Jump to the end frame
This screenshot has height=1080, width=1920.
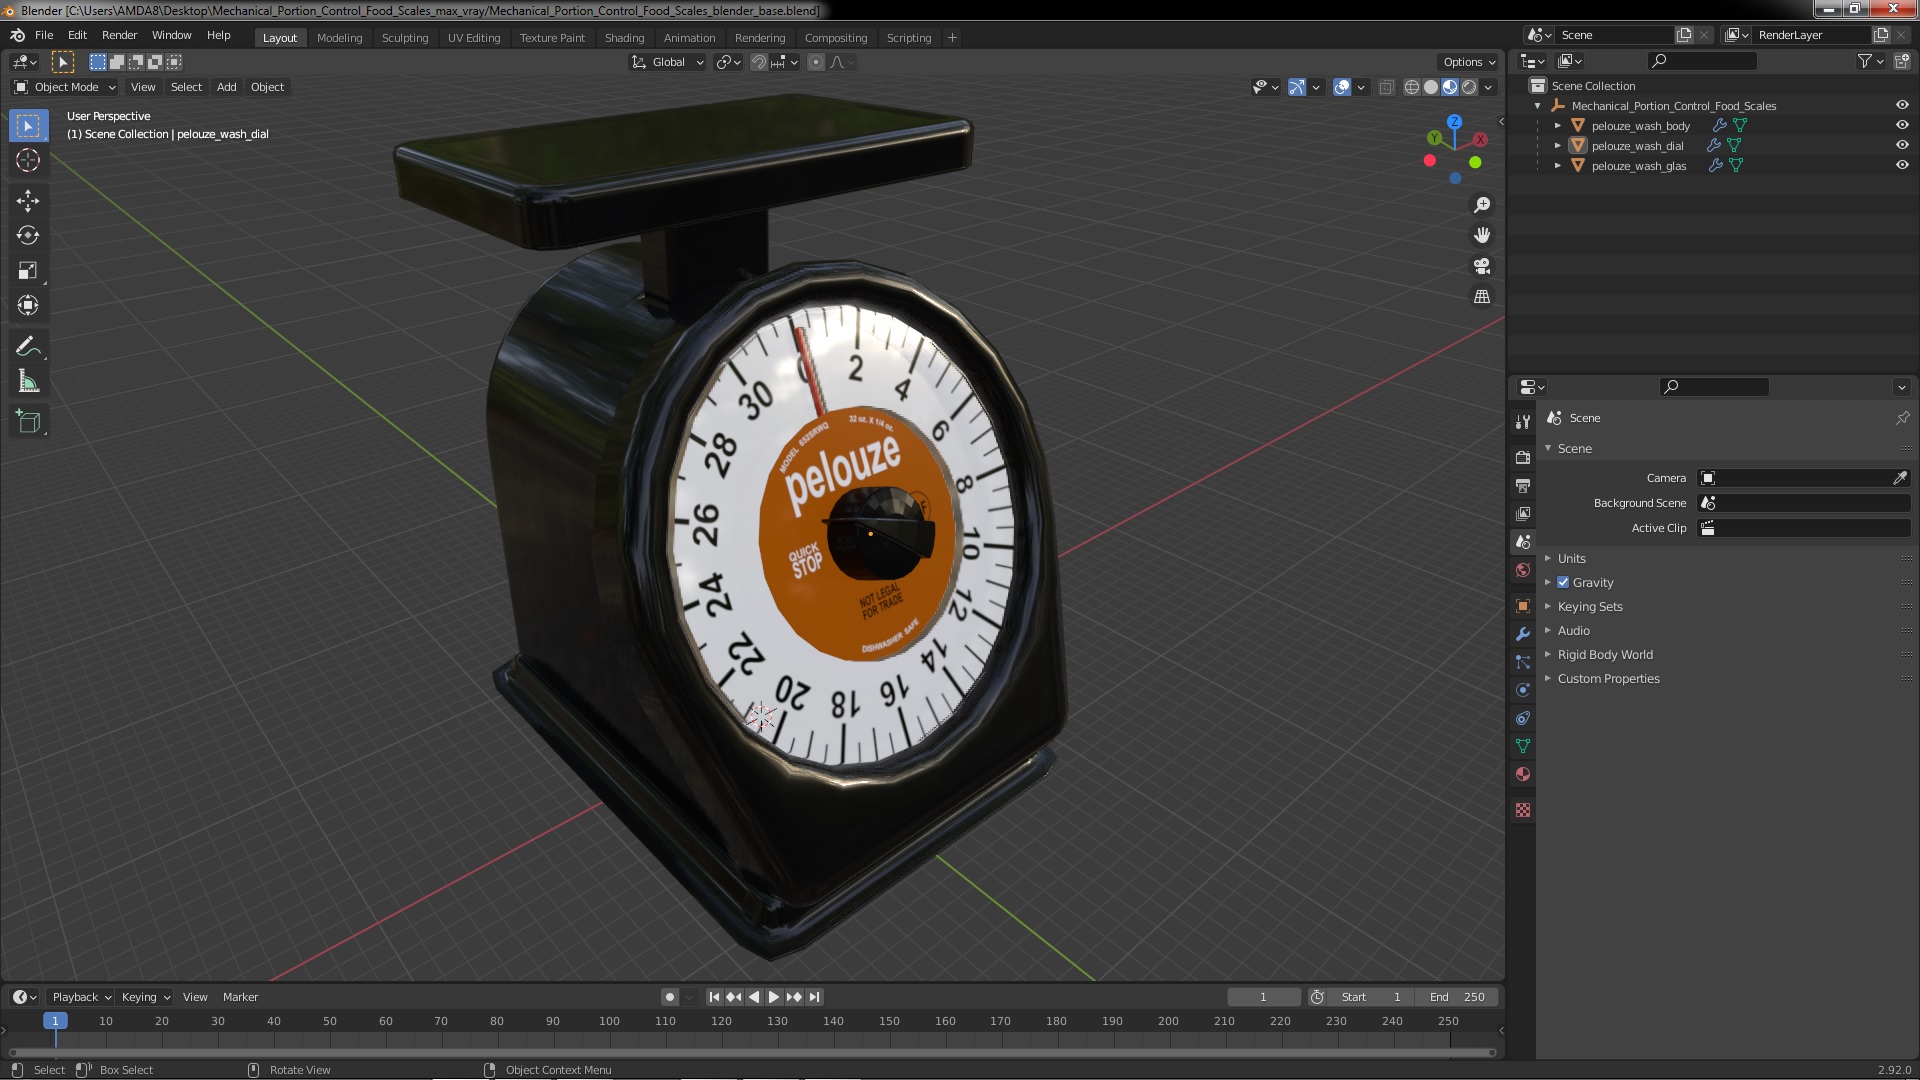(815, 997)
